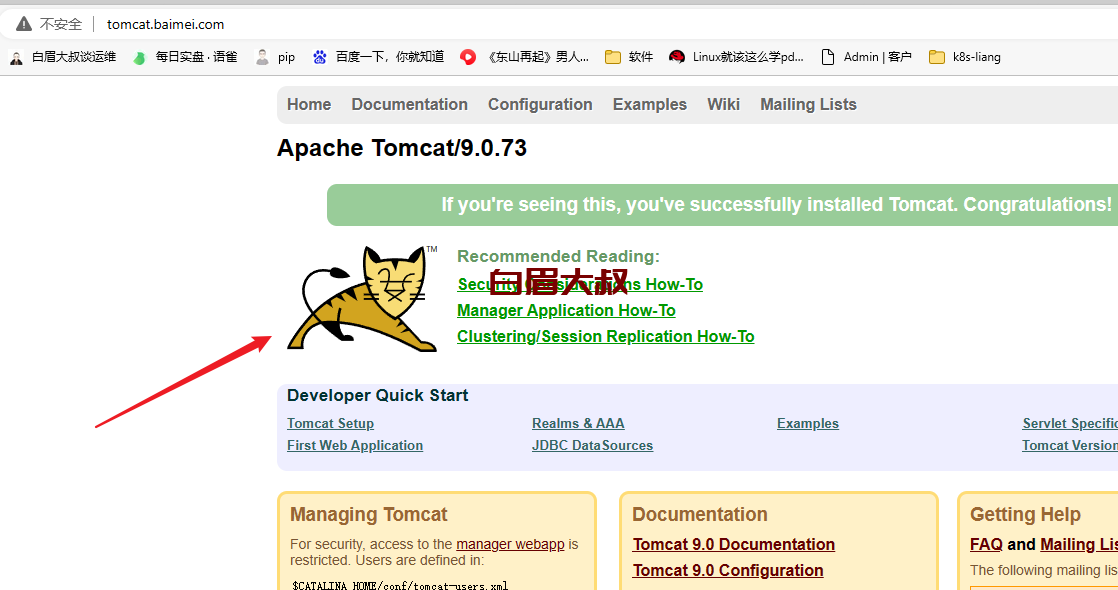Image resolution: width=1118 pixels, height=590 pixels.
Task: Go to the Home nav item
Action: tap(309, 104)
